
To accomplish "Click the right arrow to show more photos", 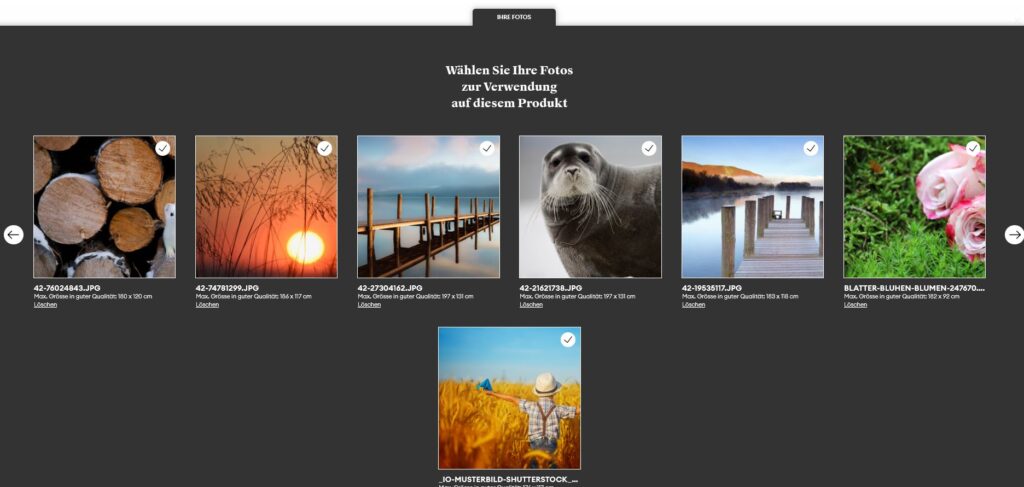I will pyautogui.click(x=1014, y=235).
